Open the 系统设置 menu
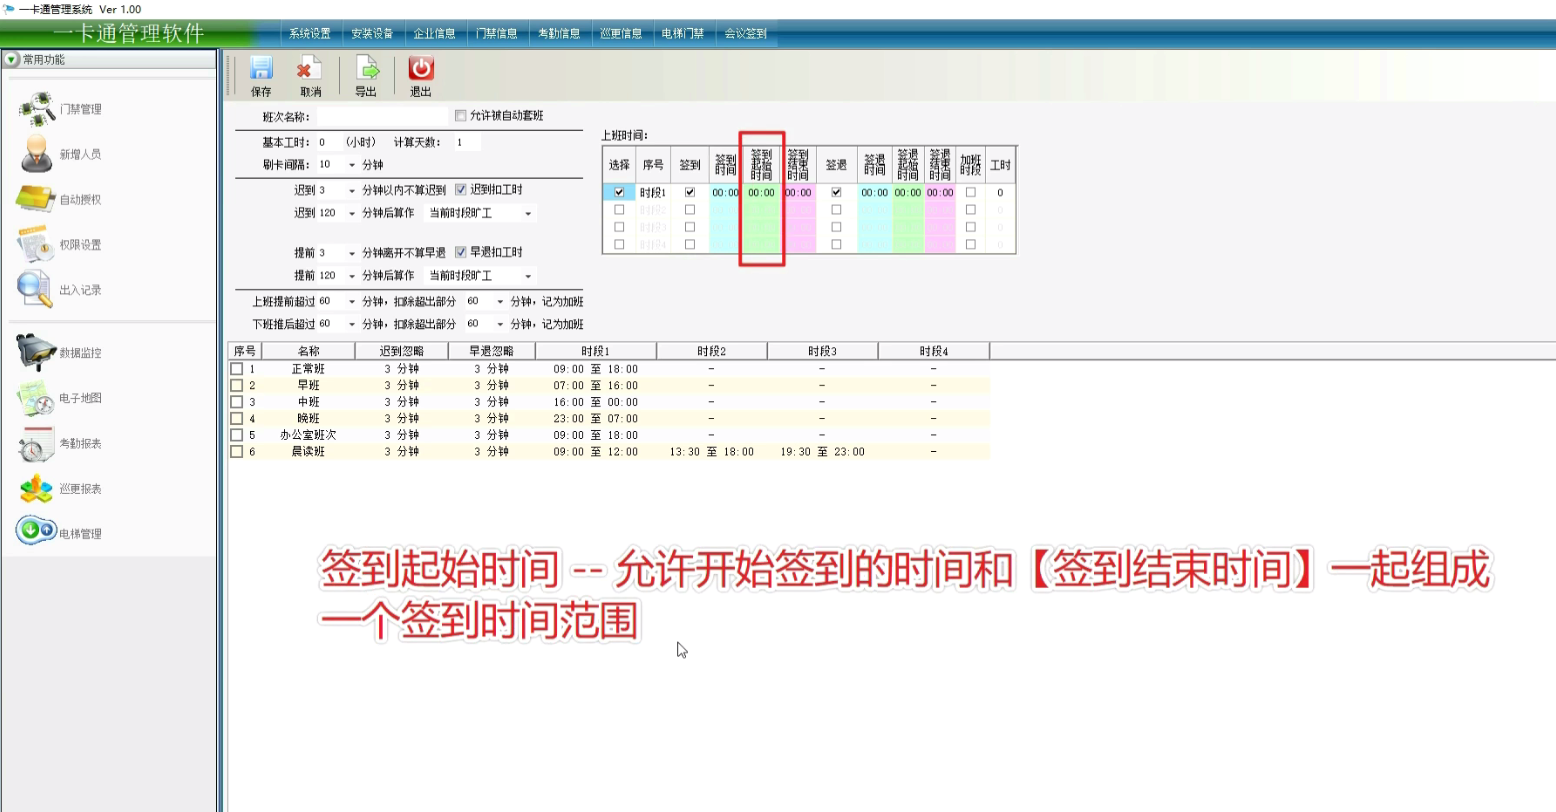The width and height of the screenshot is (1556, 812). coord(310,33)
